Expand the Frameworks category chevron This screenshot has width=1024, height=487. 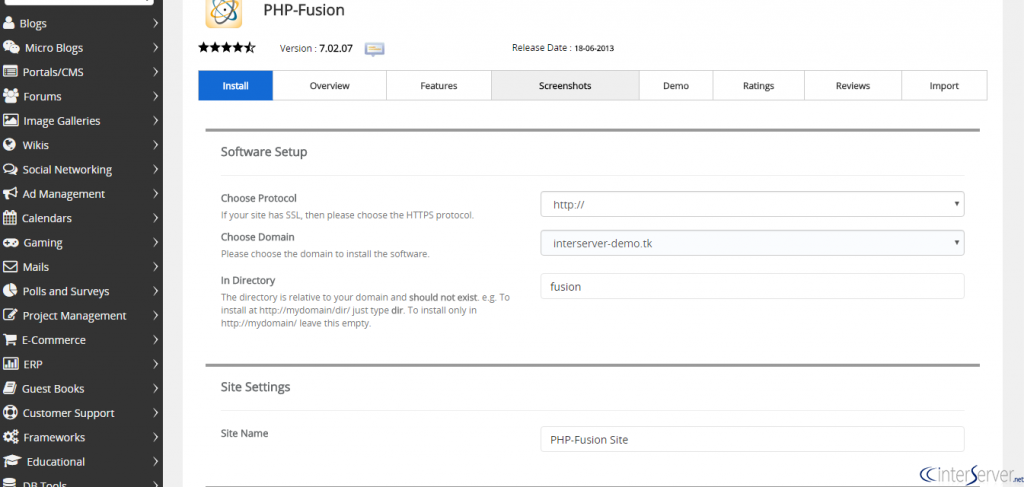pos(155,437)
